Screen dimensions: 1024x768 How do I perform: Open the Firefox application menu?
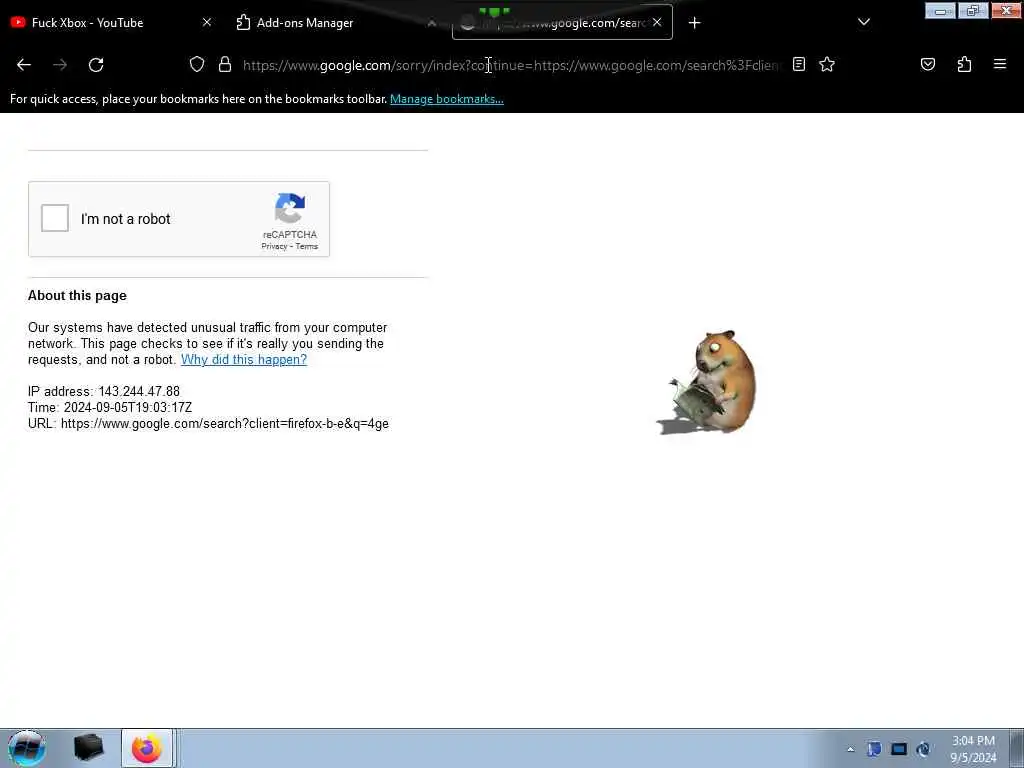pos(999,64)
